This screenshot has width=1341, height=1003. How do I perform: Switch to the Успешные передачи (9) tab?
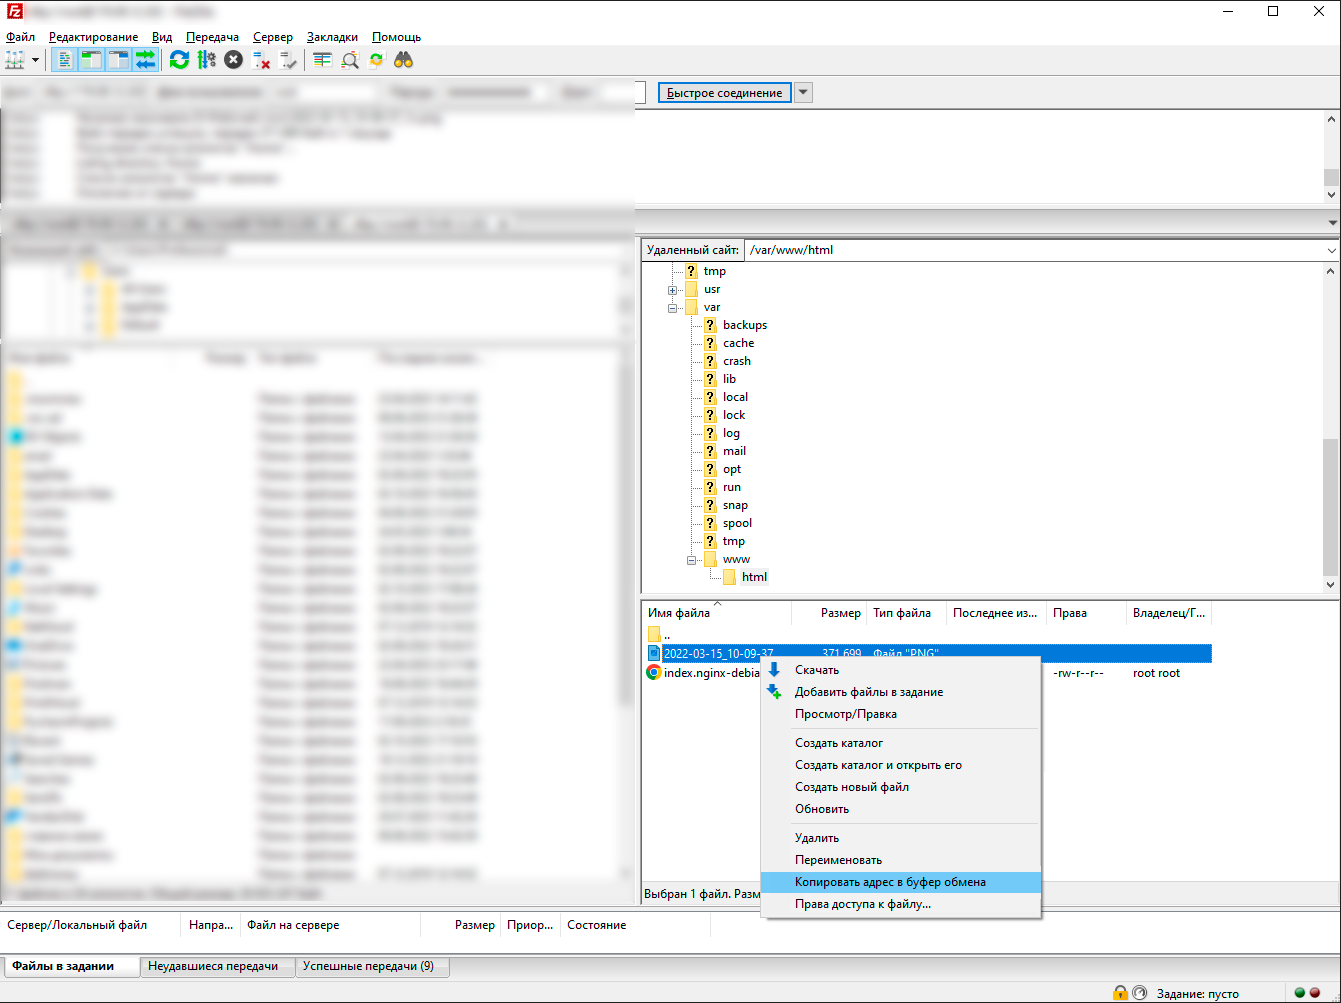368,966
